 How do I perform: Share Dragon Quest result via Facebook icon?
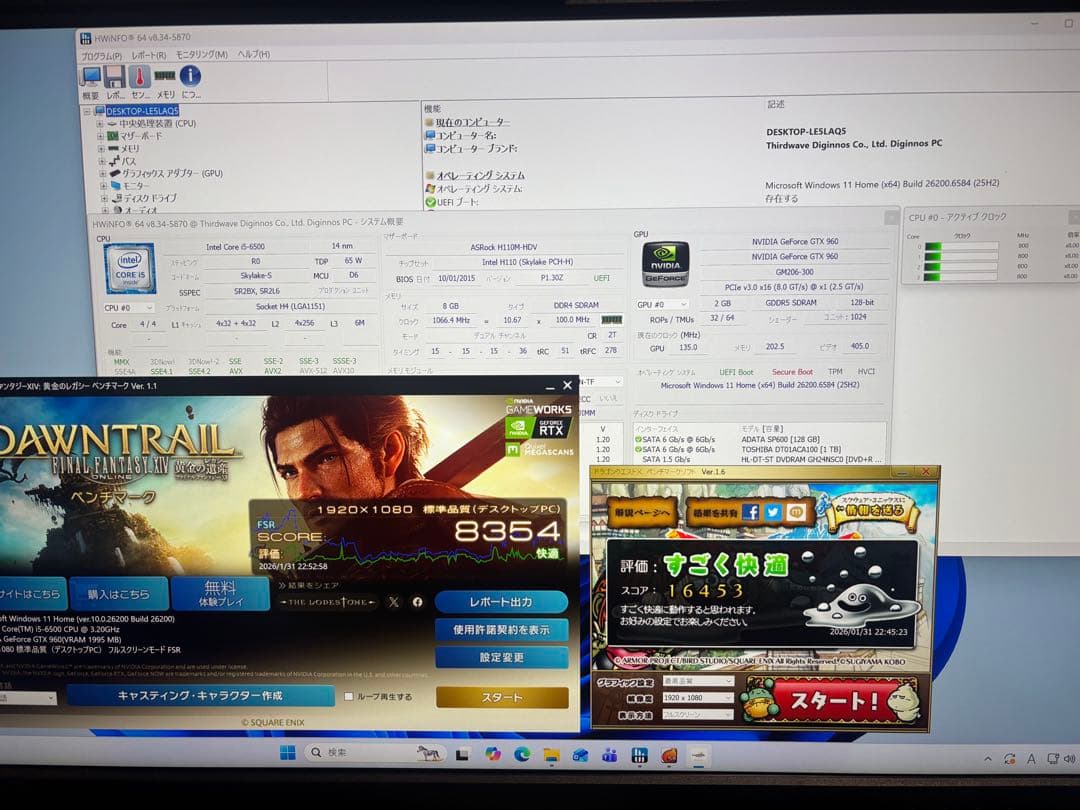753,510
